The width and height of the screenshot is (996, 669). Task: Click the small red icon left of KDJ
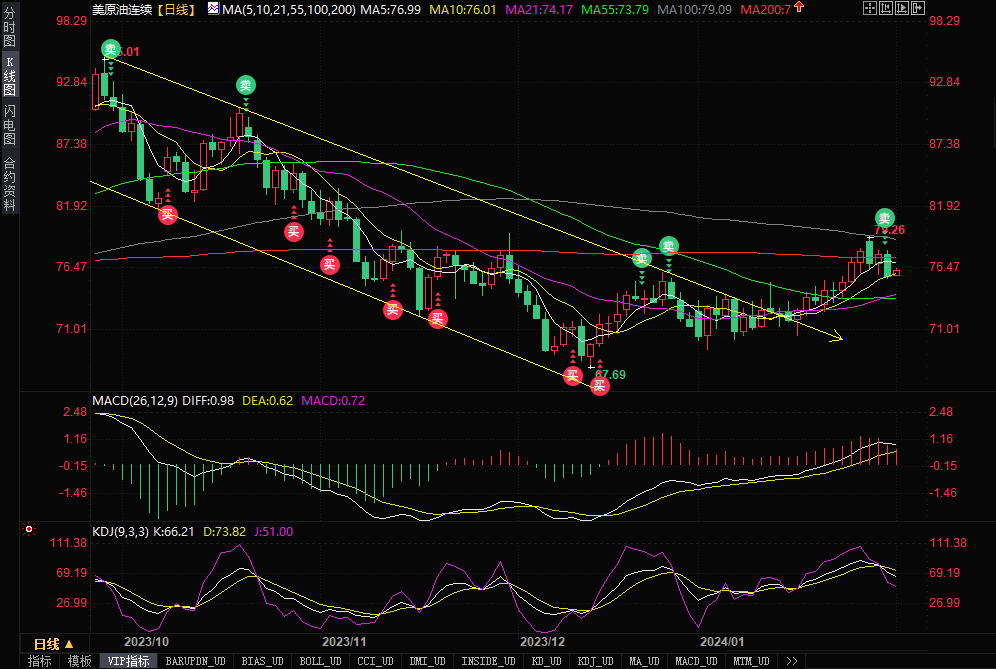coord(29,530)
